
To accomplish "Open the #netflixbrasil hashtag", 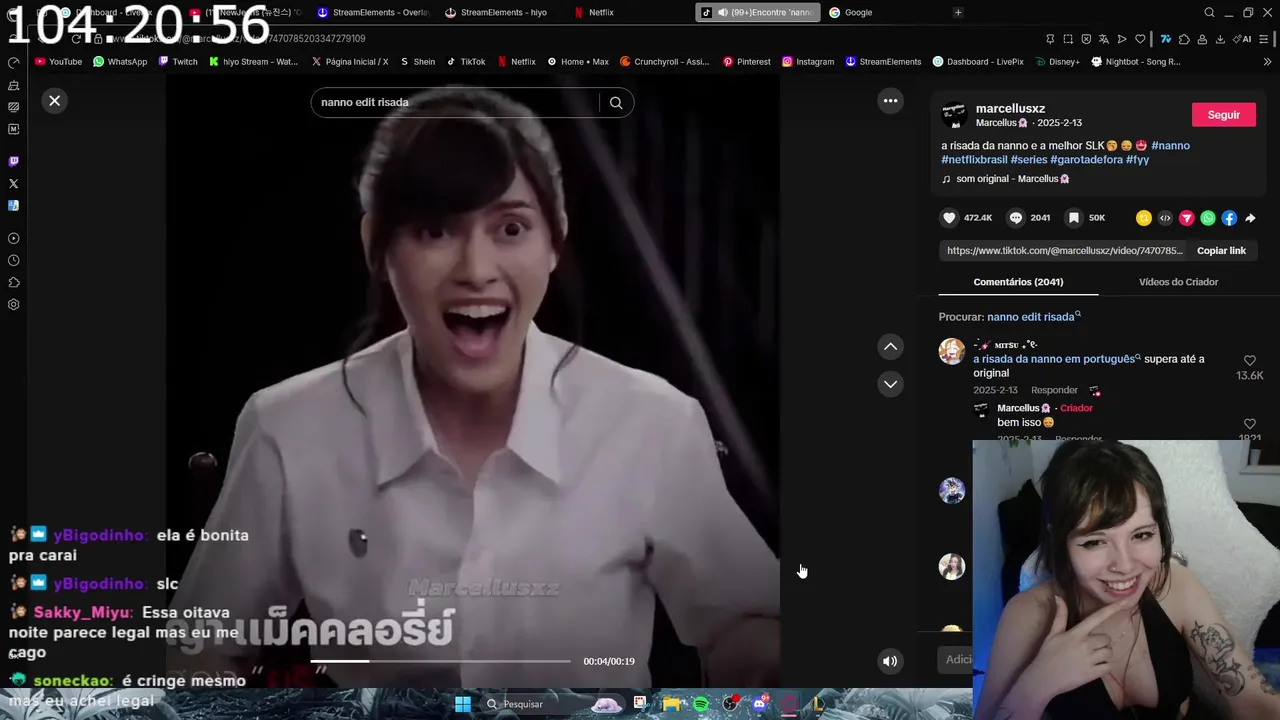I will 974,160.
